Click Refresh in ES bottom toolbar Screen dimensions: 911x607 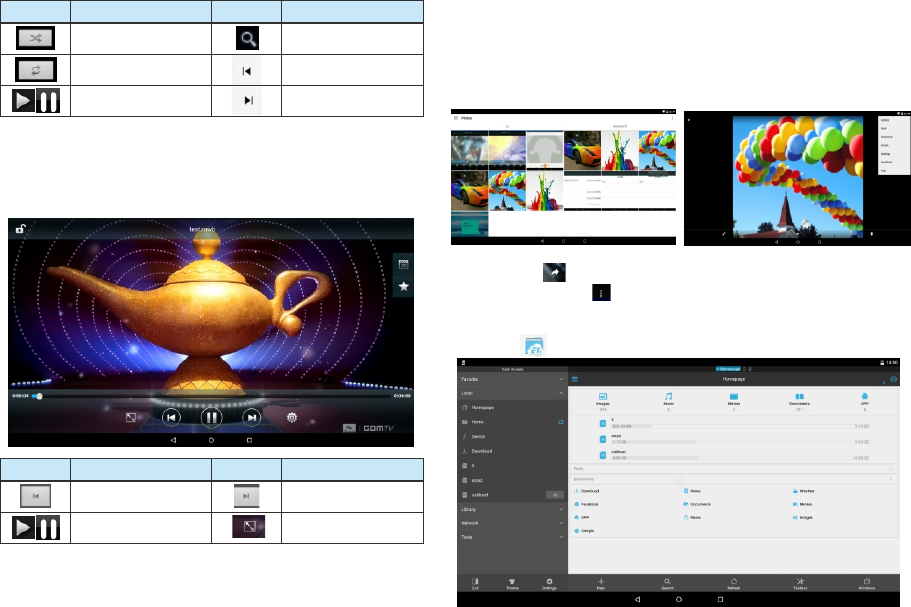tap(734, 584)
